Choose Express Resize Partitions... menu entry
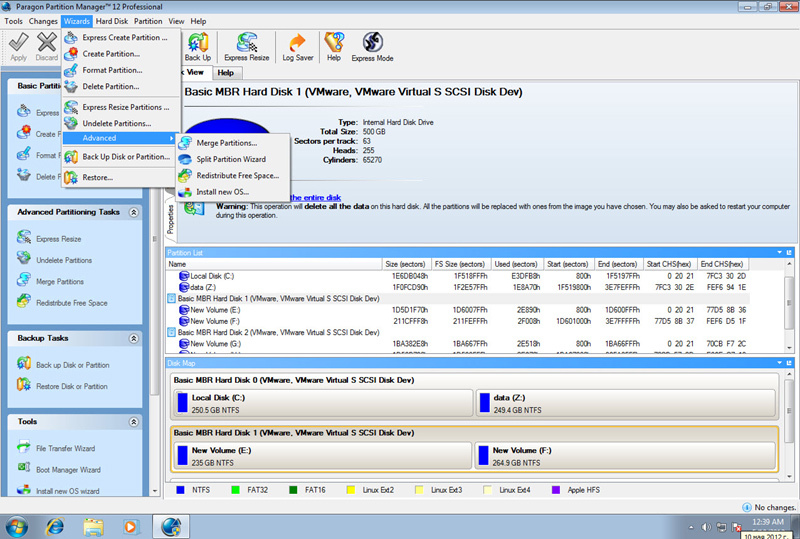The width and height of the screenshot is (800, 539). [x=121, y=107]
